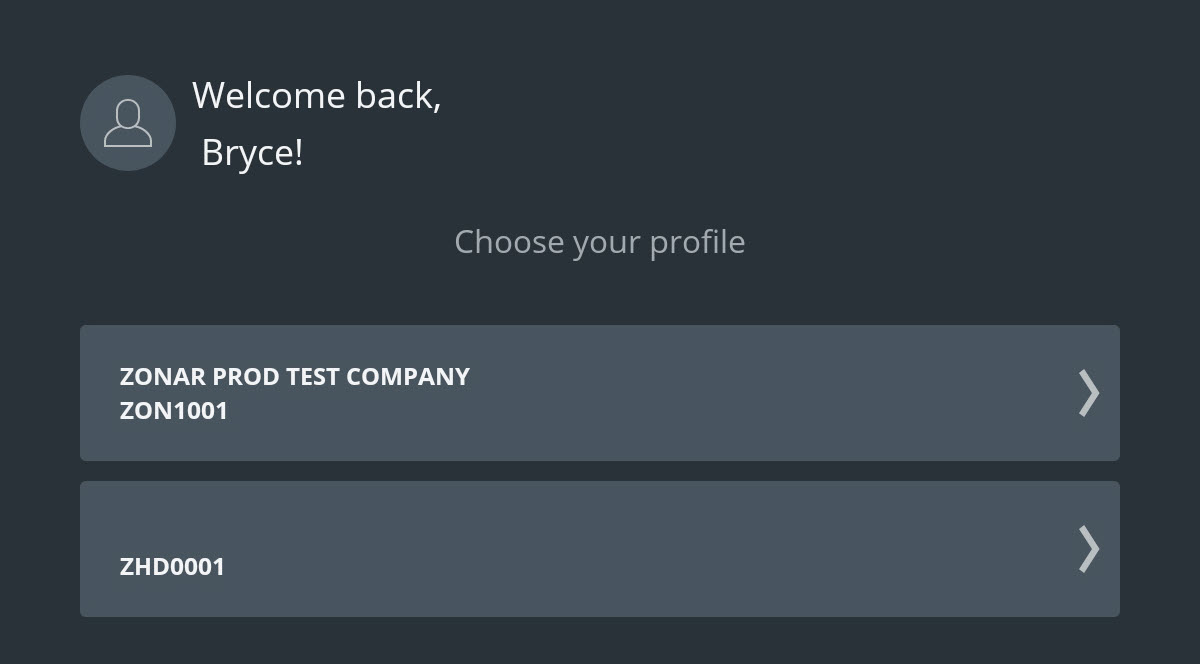Click the round profile picture placeholder

128,123
